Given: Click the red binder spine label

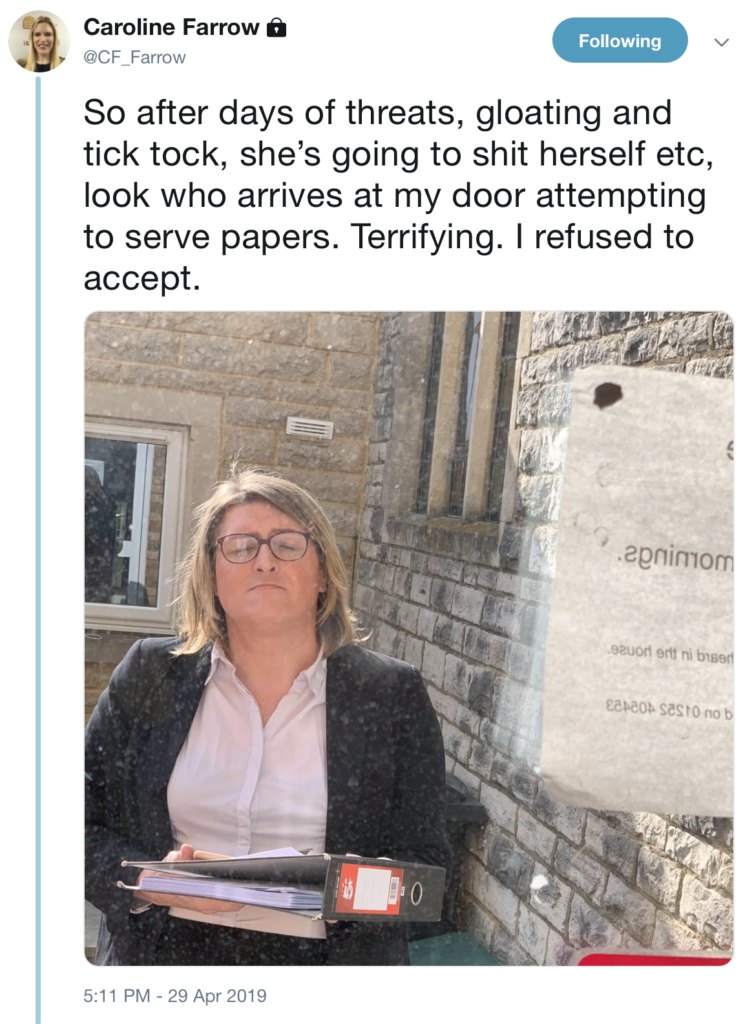Looking at the screenshot, I should tap(370, 889).
